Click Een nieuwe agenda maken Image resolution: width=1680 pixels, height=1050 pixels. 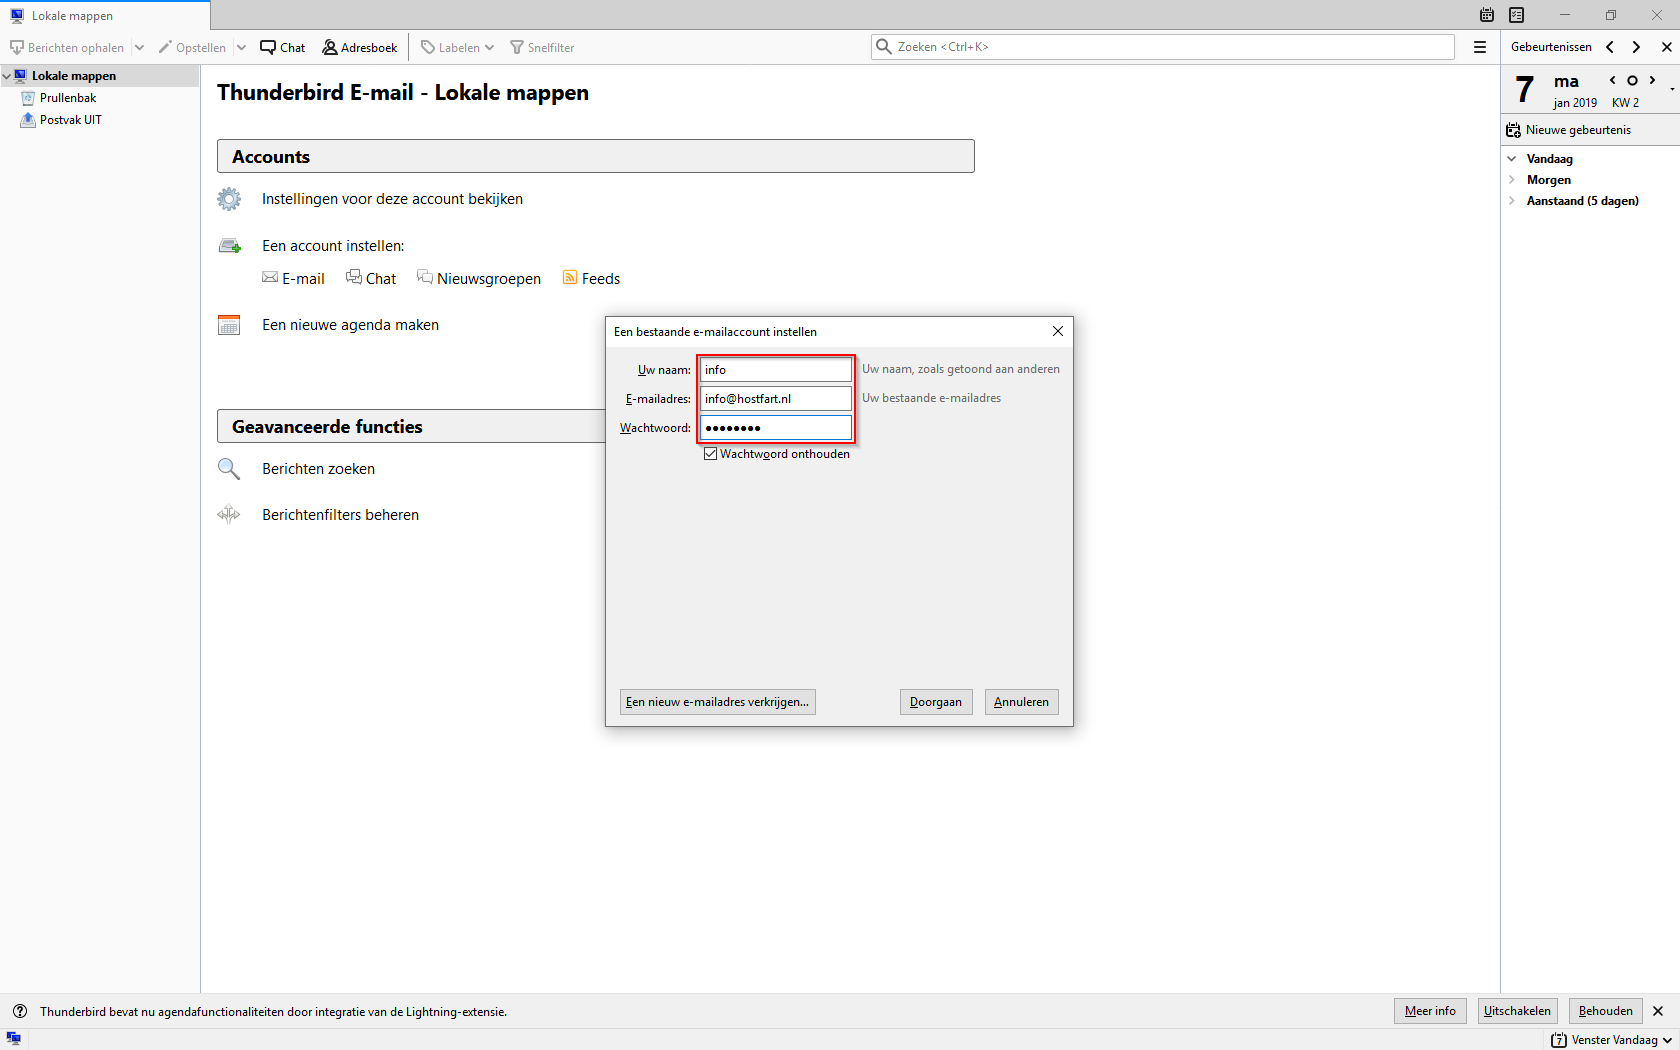click(x=350, y=325)
